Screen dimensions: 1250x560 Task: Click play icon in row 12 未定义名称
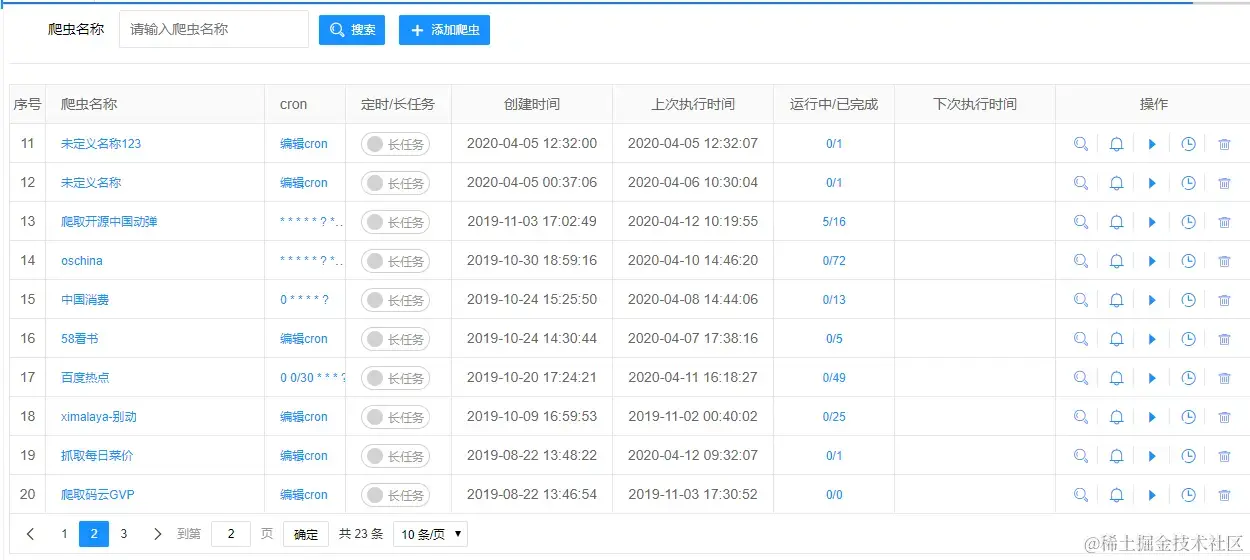1152,183
